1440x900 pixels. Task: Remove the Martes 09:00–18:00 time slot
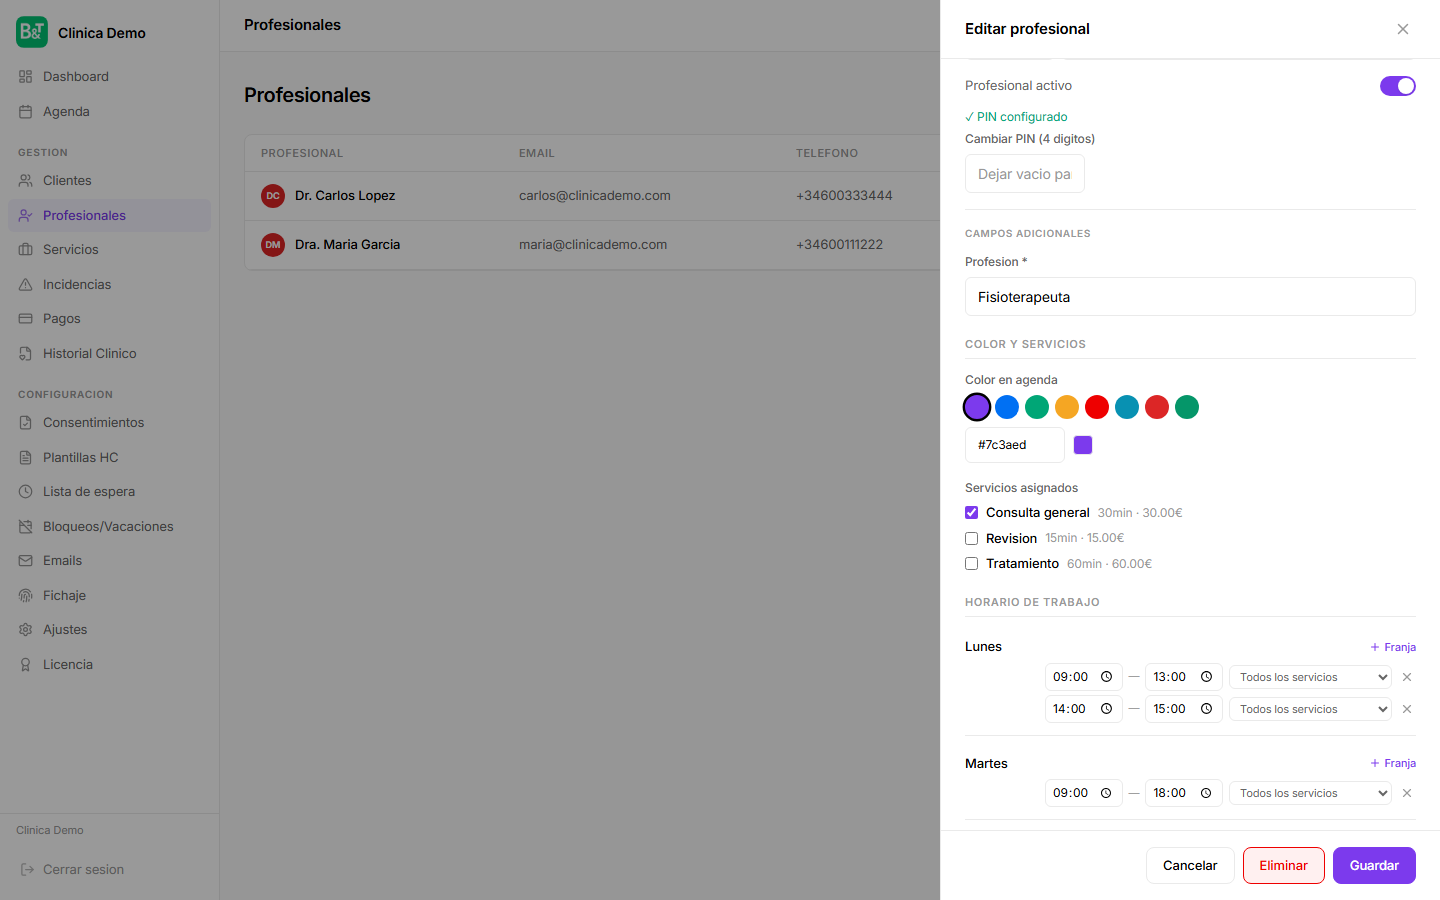coord(1407,793)
